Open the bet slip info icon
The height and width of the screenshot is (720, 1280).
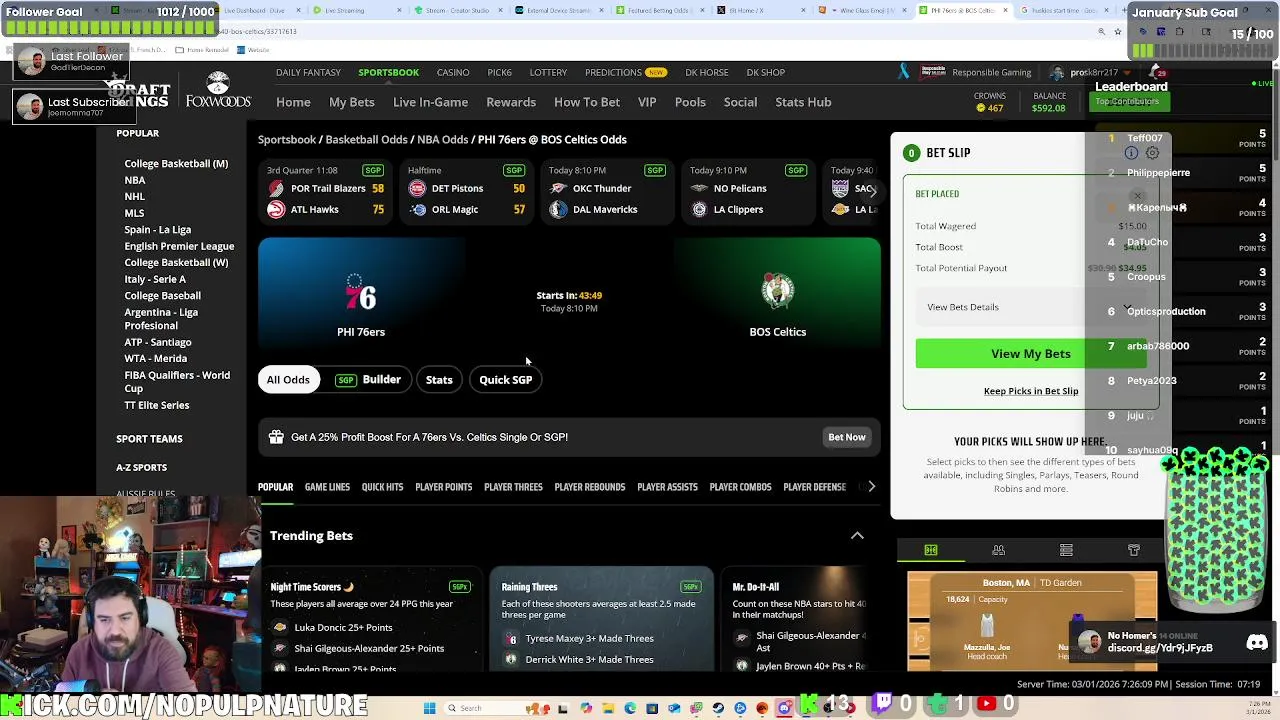point(1131,153)
